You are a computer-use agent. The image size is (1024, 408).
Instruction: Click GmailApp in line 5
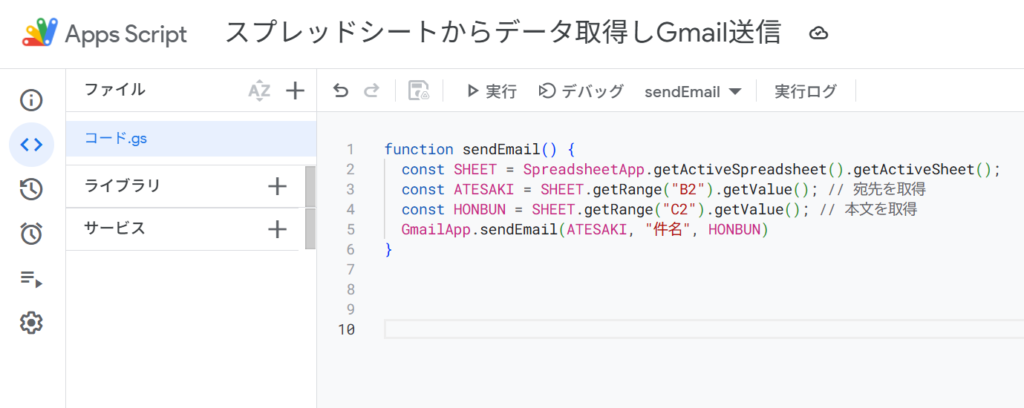click(436, 230)
